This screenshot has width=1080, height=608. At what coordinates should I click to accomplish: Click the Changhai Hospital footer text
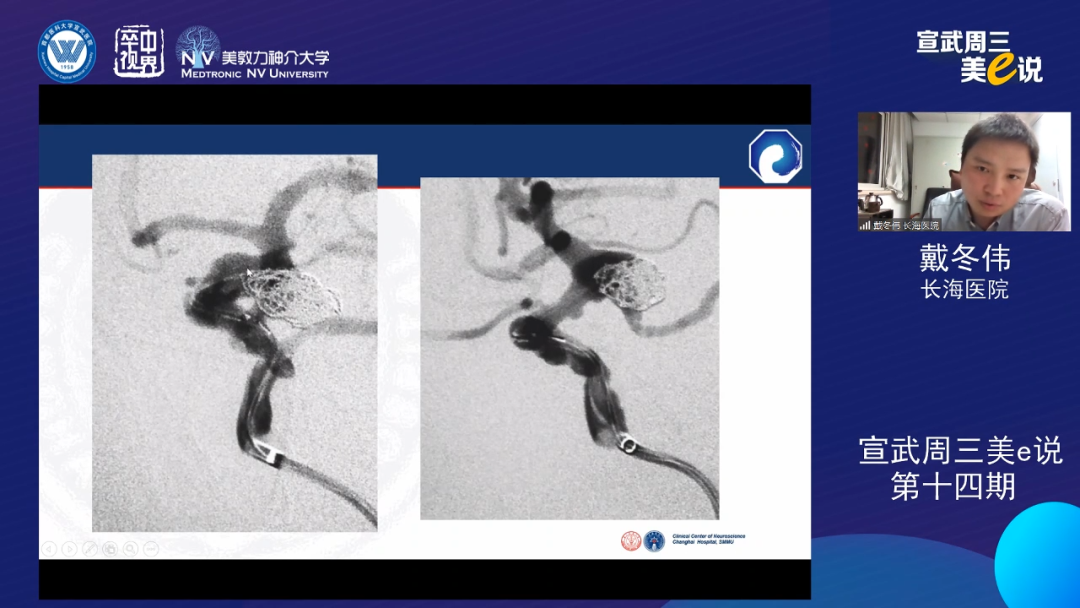(x=708, y=539)
